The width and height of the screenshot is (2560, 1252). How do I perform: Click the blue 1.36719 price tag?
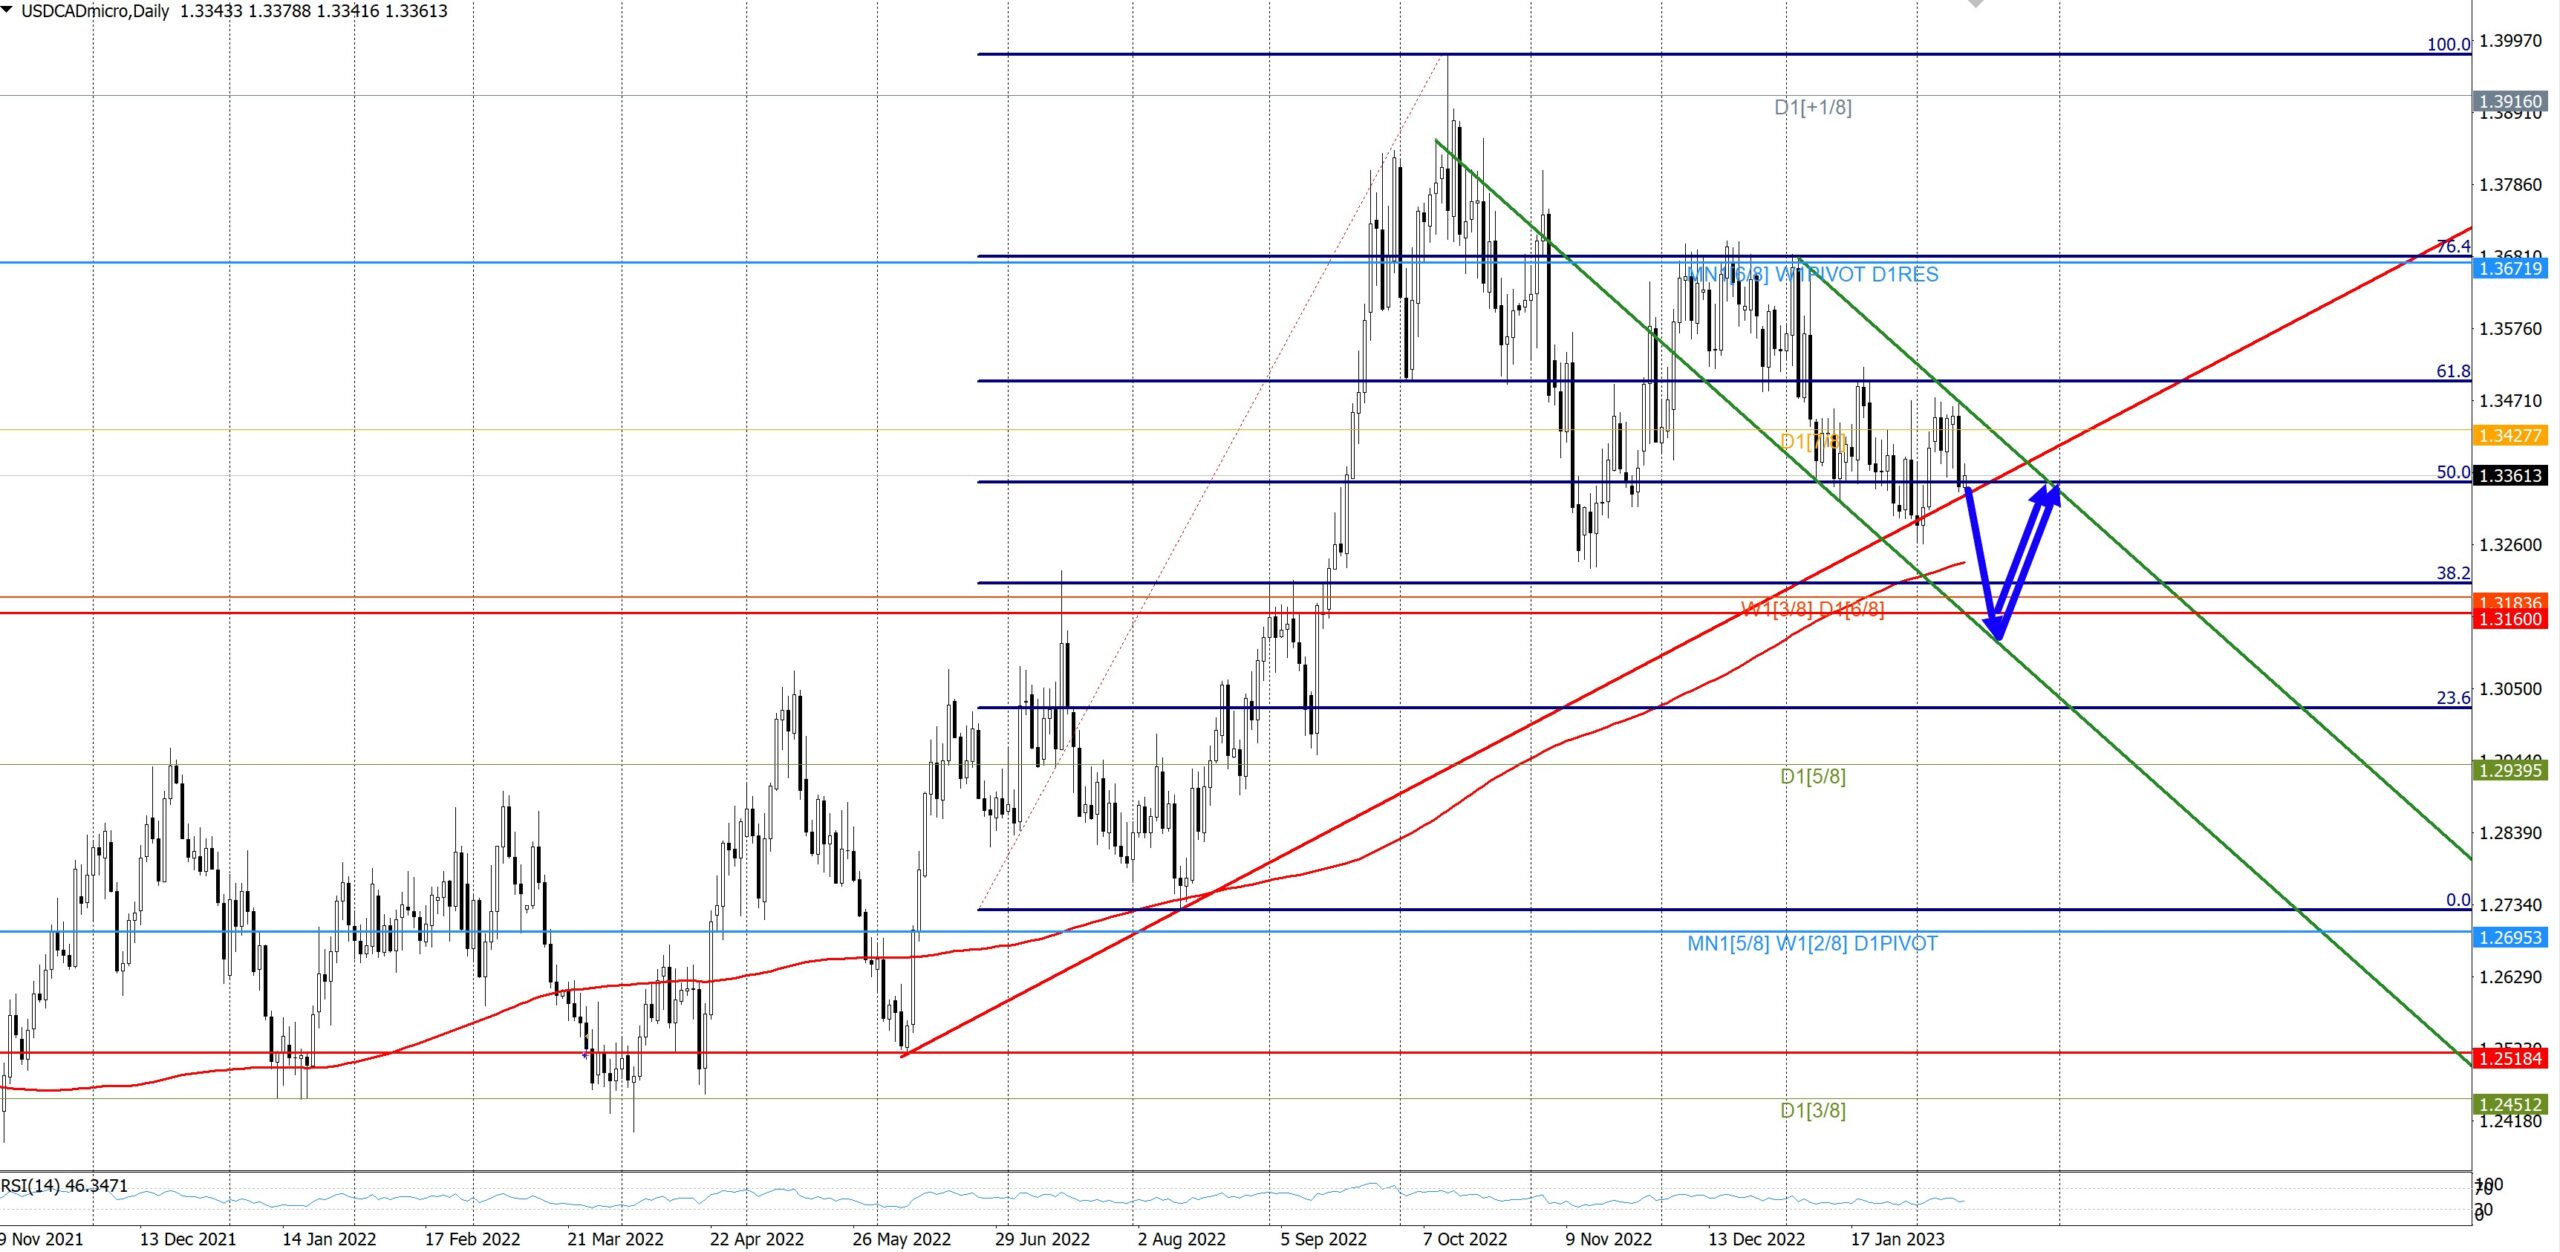tap(2510, 269)
